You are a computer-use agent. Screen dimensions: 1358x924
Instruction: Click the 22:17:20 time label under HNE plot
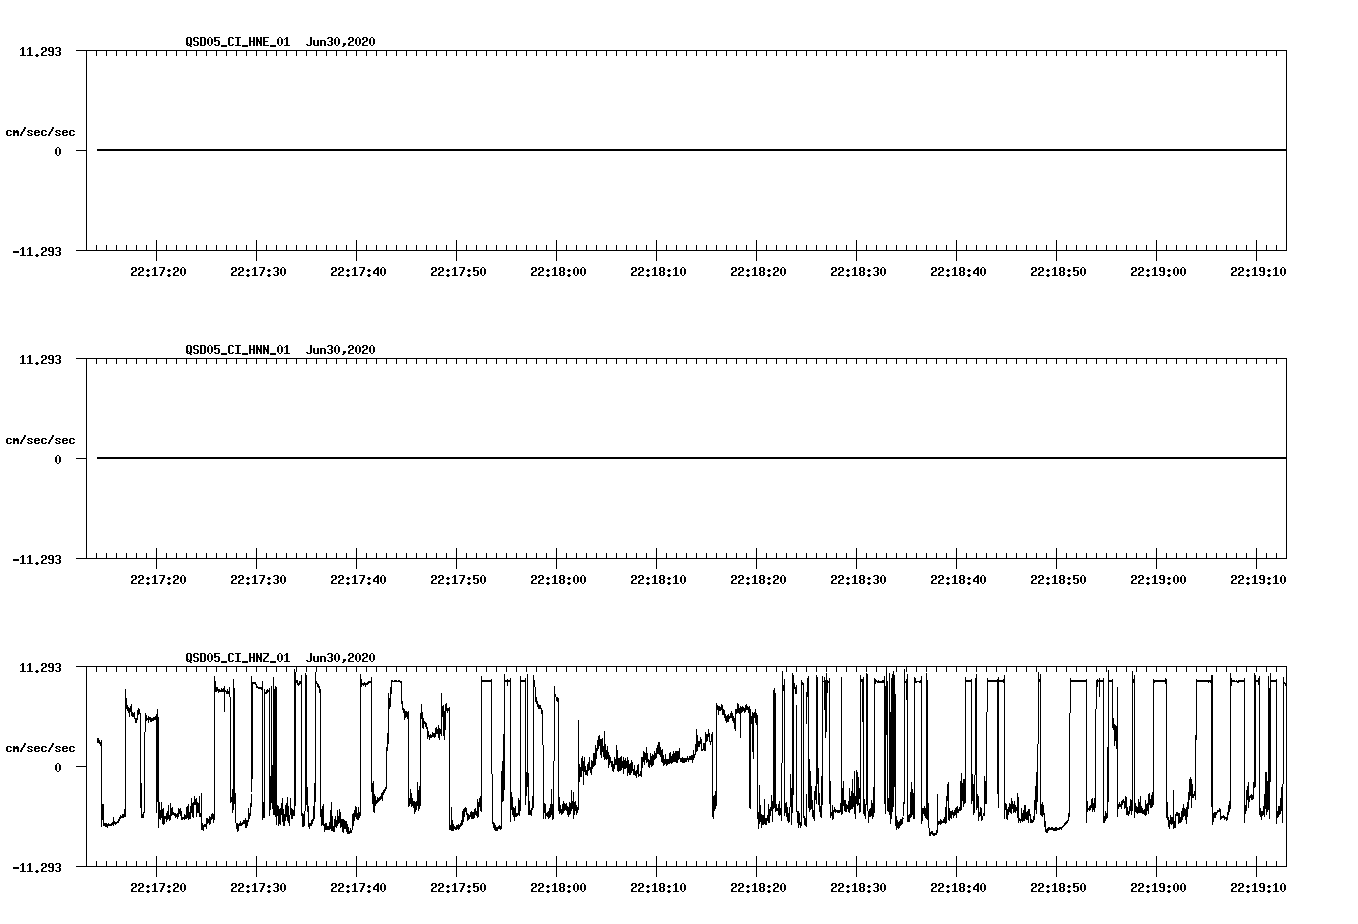[158, 272]
